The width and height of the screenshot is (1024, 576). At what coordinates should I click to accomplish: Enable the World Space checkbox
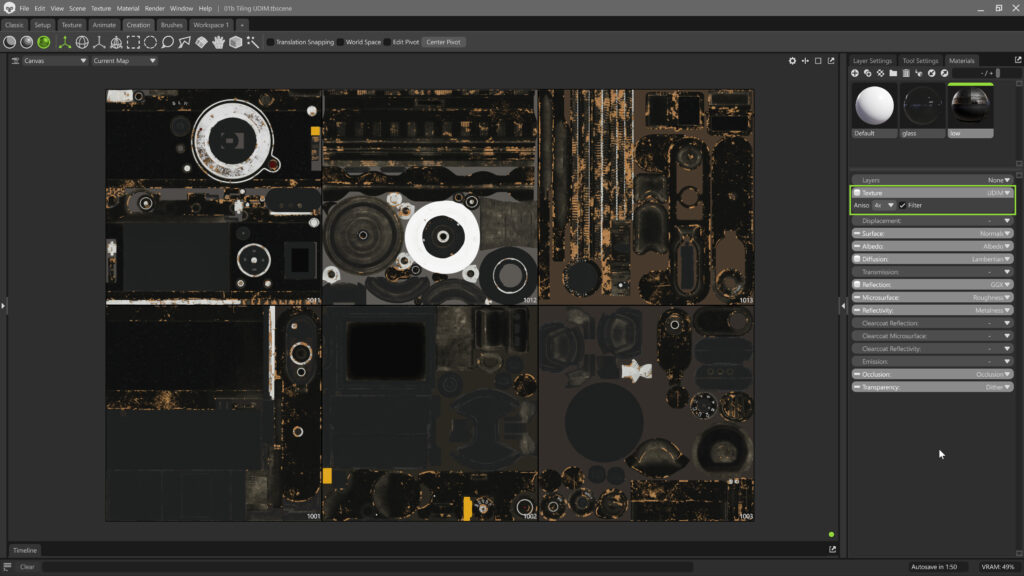[x=340, y=42]
